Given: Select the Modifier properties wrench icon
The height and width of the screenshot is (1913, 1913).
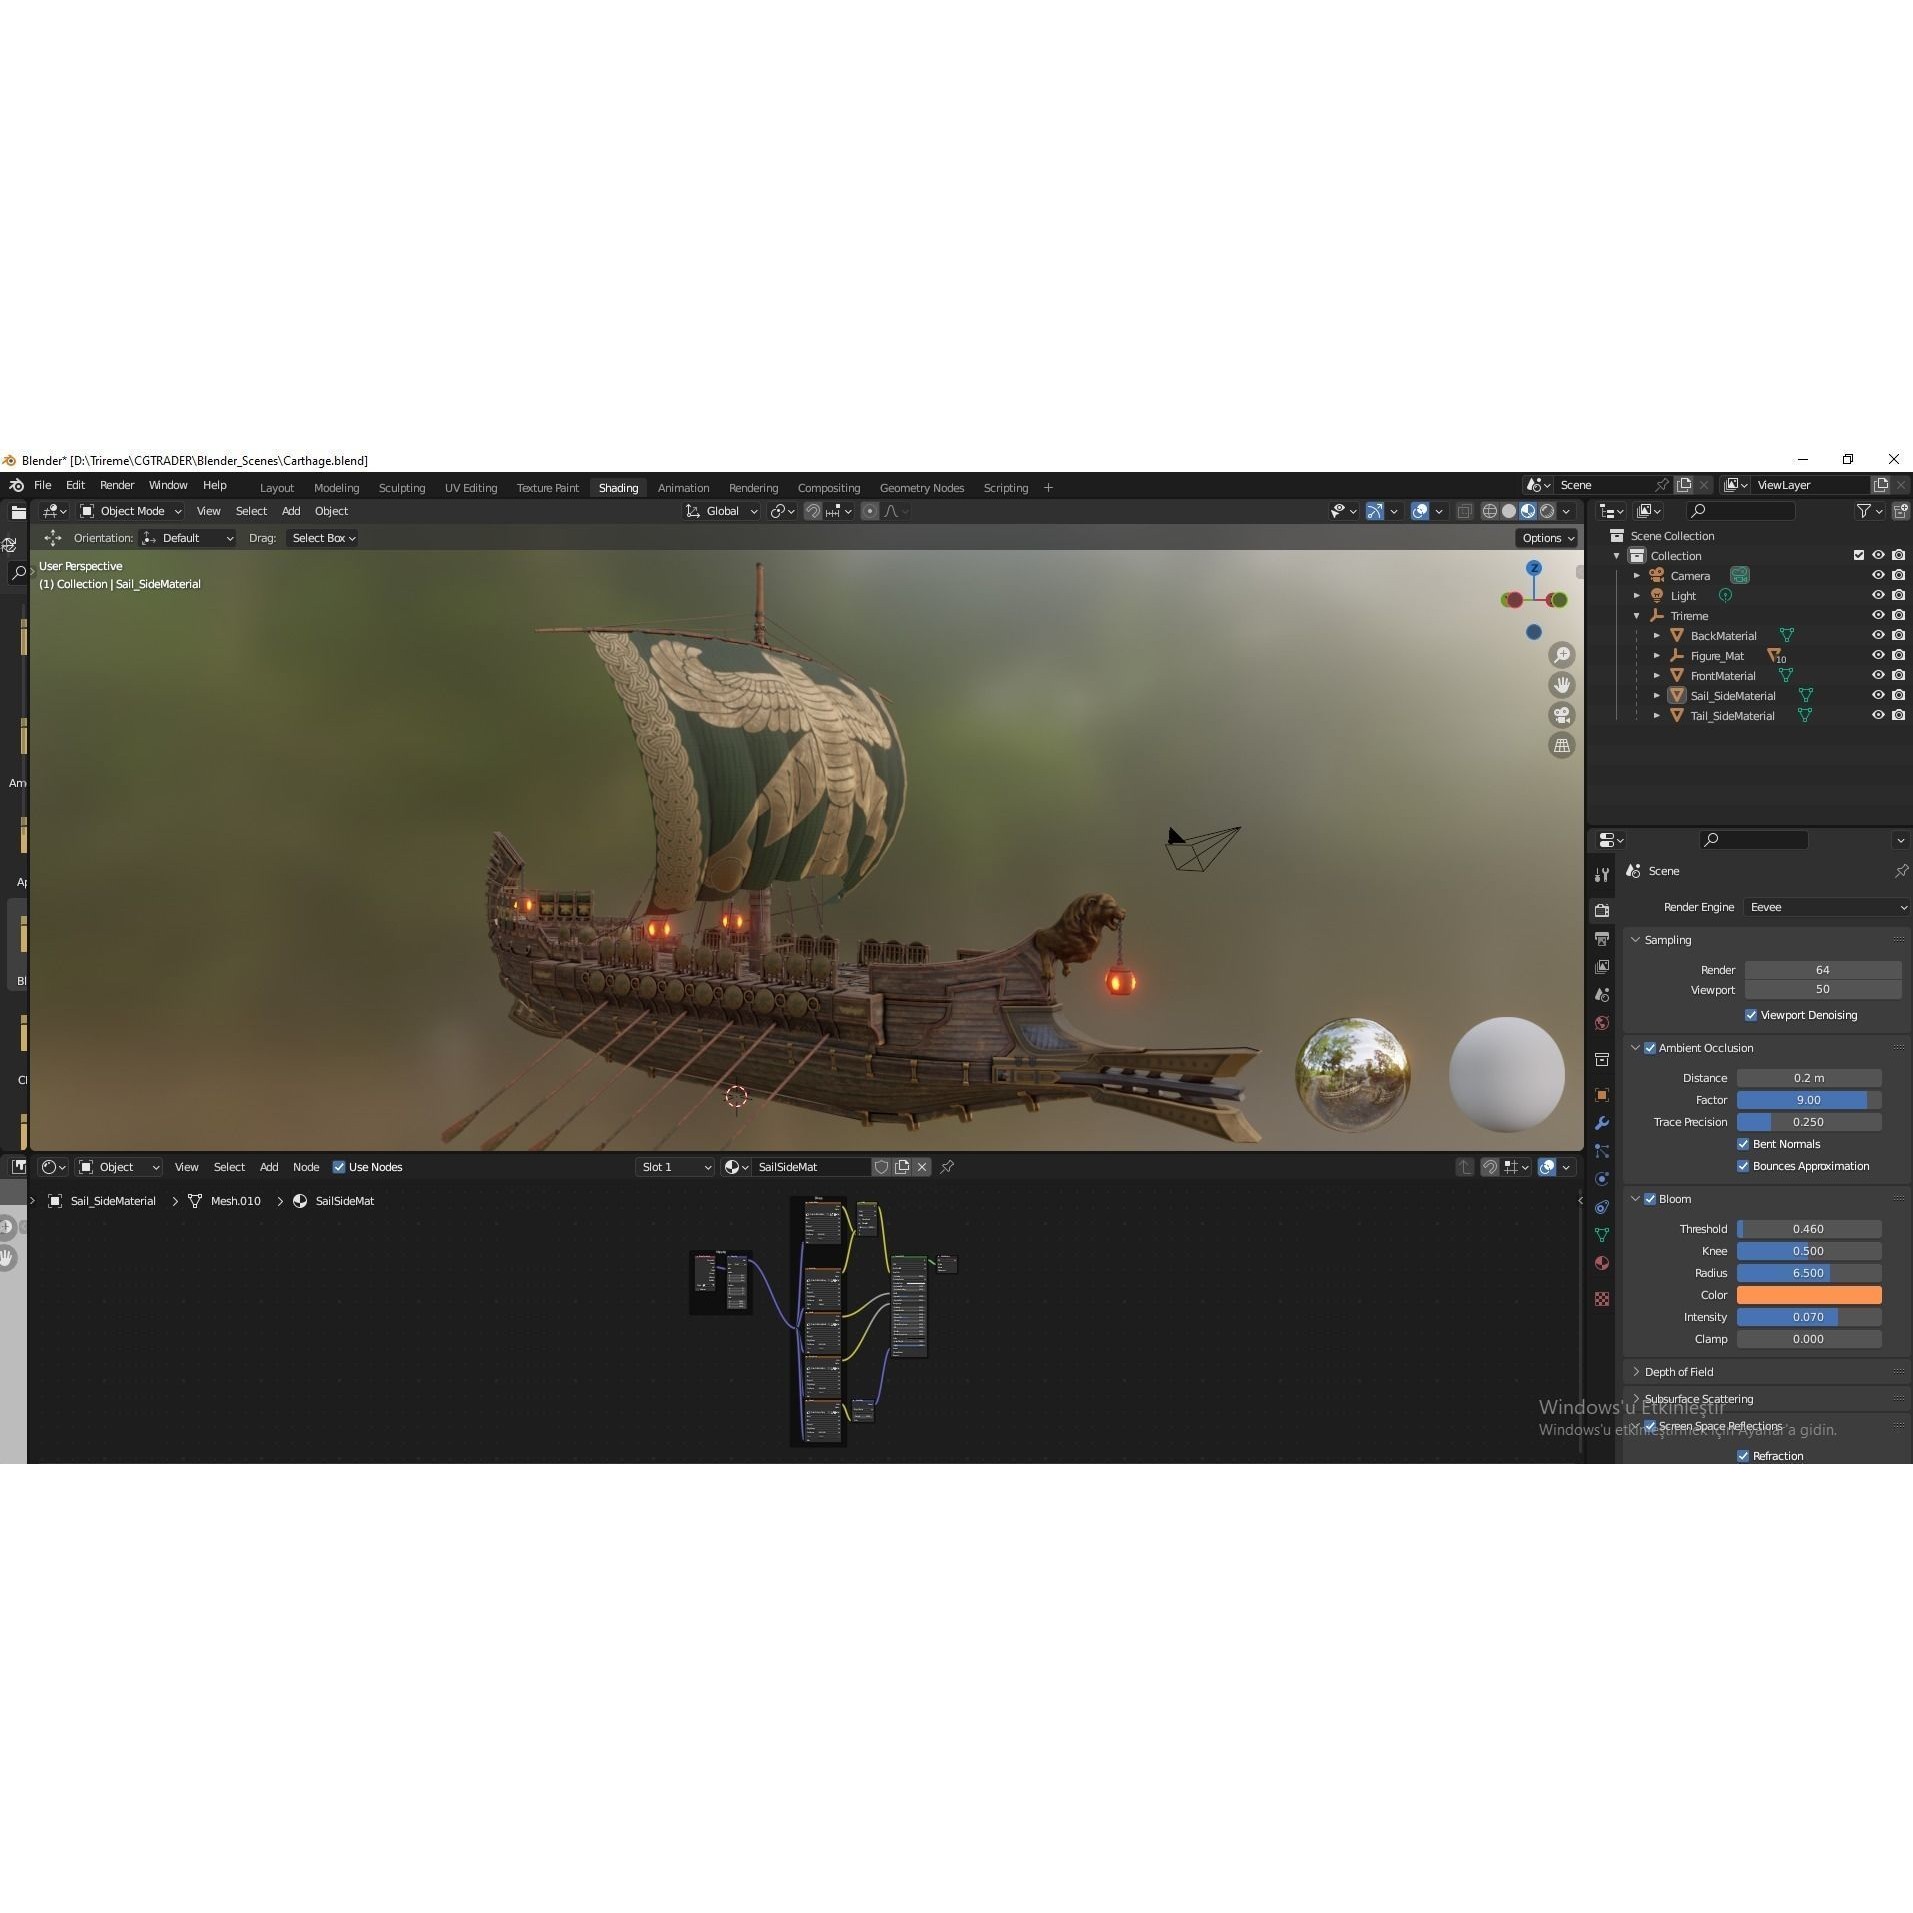Looking at the screenshot, I should click(1602, 1123).
